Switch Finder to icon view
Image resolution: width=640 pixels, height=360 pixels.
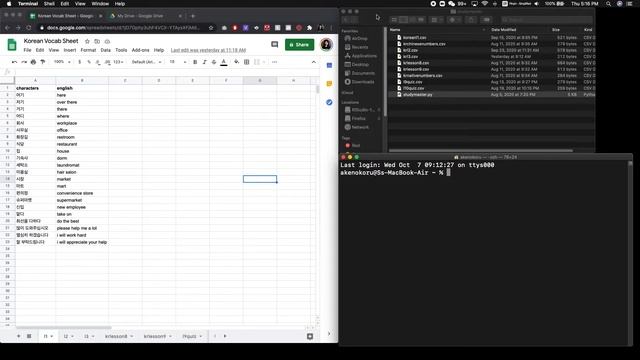coord(394,20)
